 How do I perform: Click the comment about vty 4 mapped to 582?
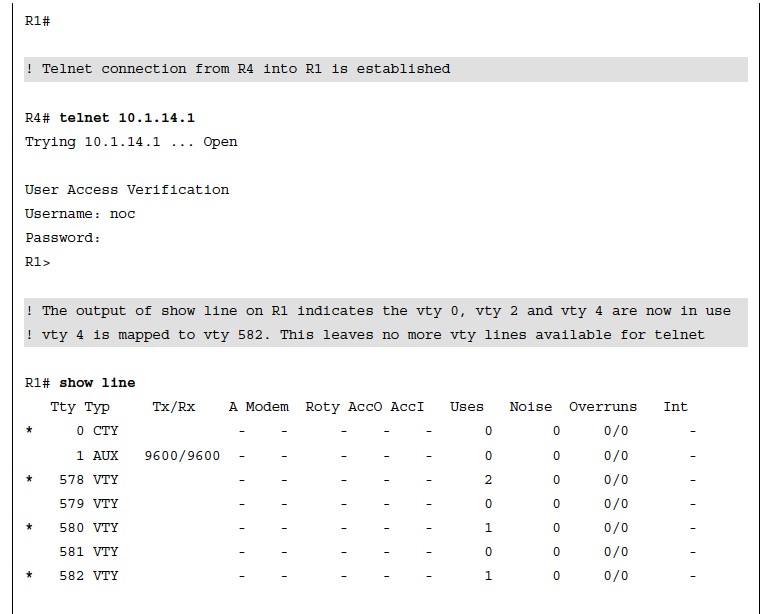[365, 335]
